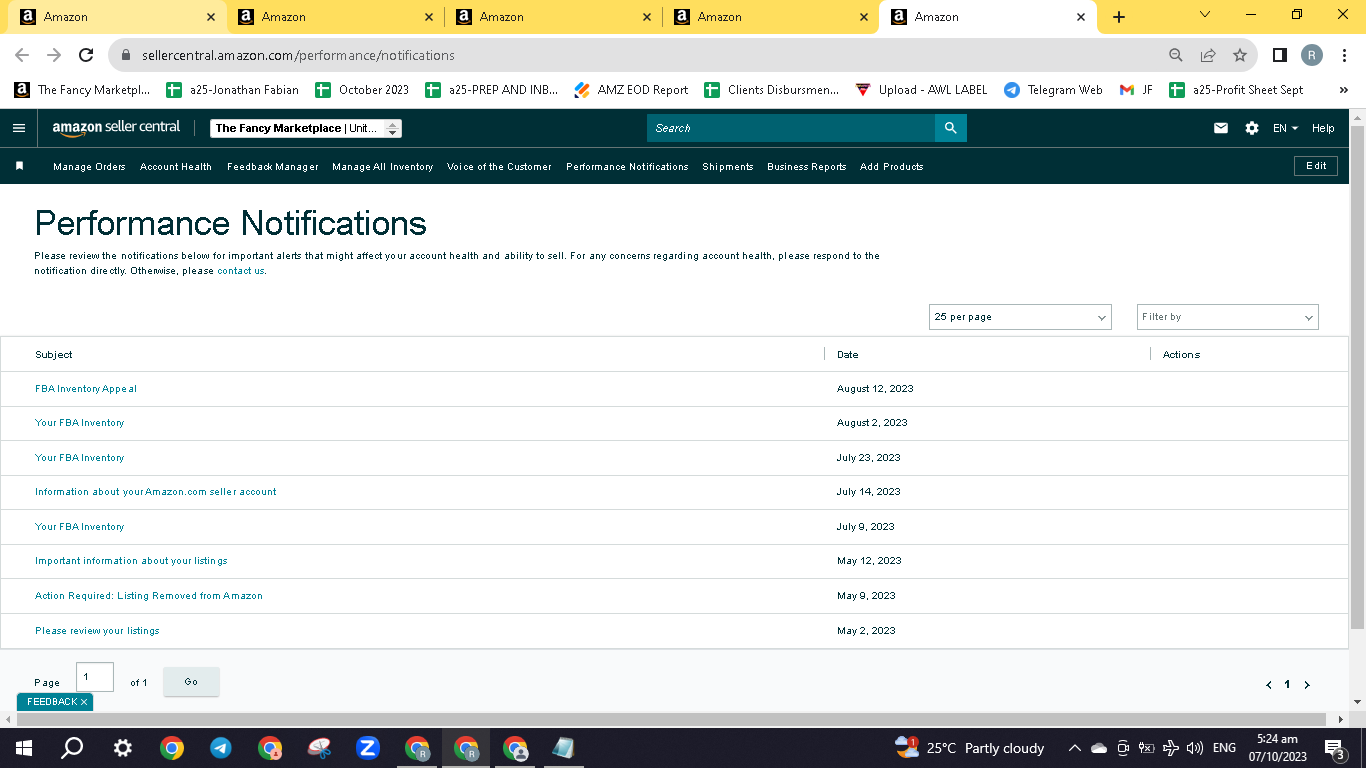Viewport: 1366px width, 768px height.
Task: Open the Chrome three-dot menu
Action: pyautogui.click(x=1345, y=55)
